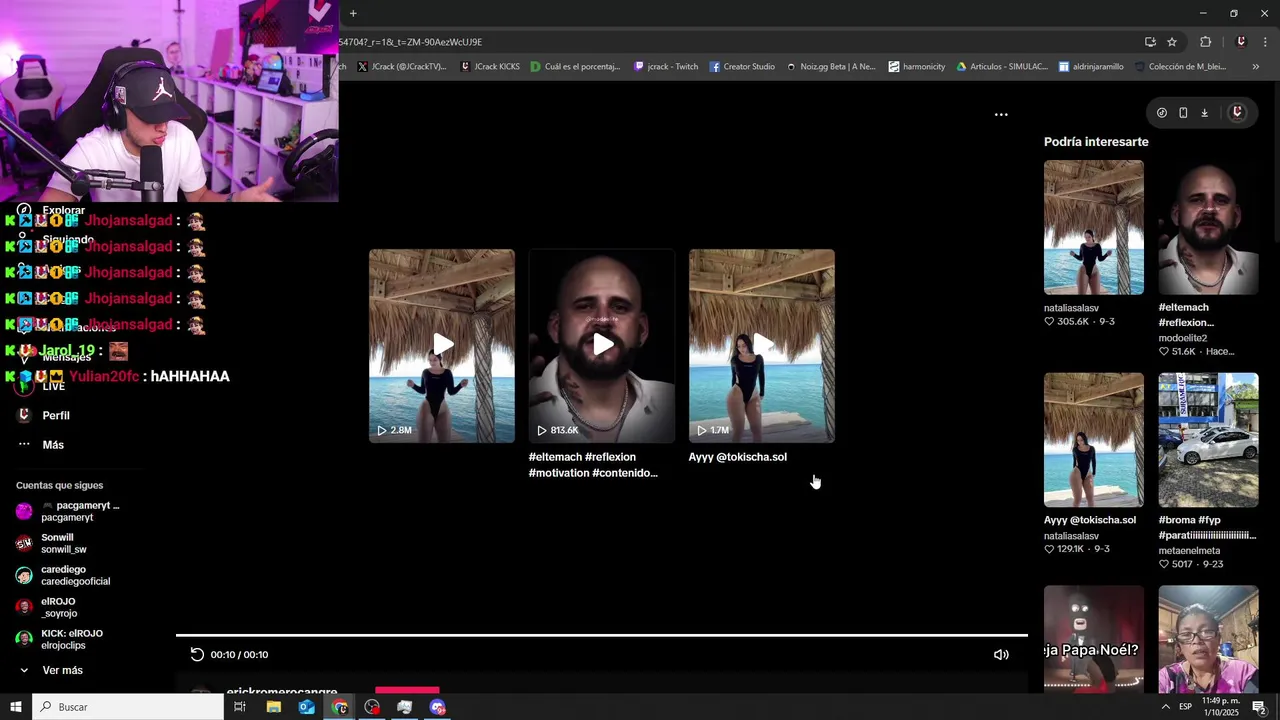Viewport: 1280px width, 720px height.
Task: Change the ESP keyboard language
Action: click(x=1185, y=707)
